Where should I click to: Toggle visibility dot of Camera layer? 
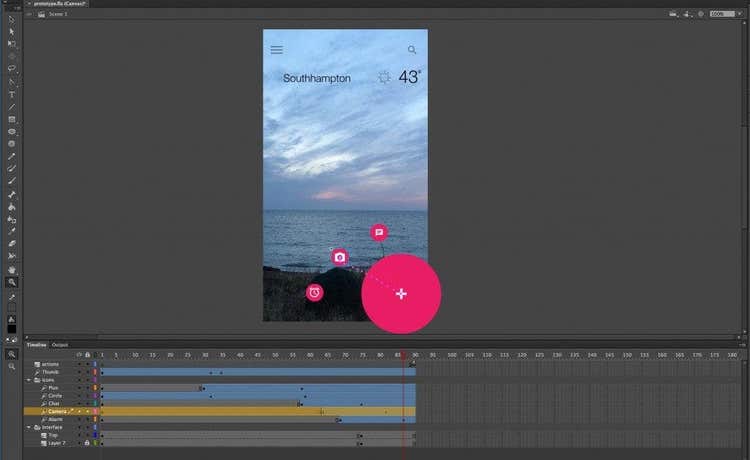(79, 411)
